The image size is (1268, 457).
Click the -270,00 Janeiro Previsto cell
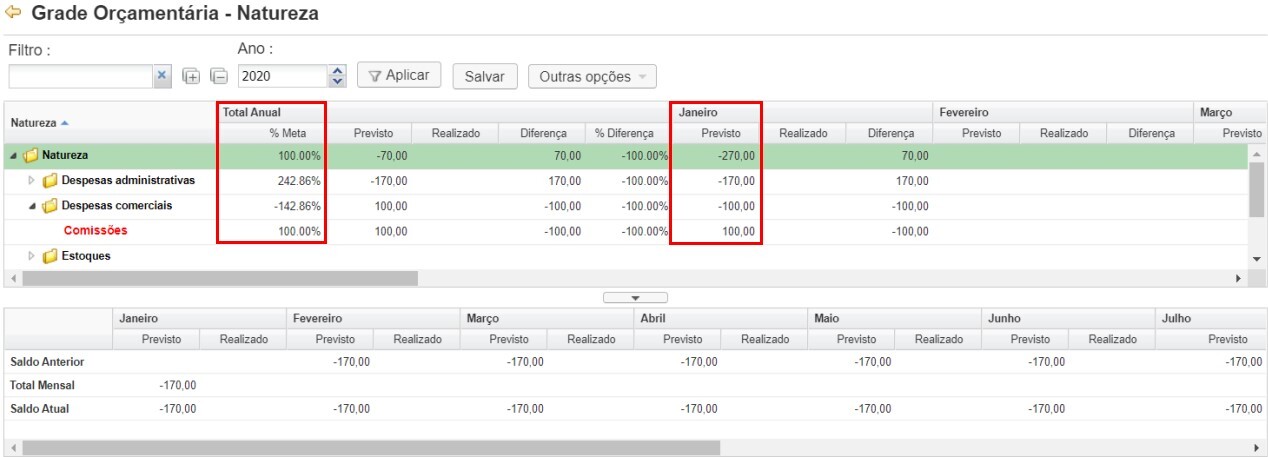[716, 156]
